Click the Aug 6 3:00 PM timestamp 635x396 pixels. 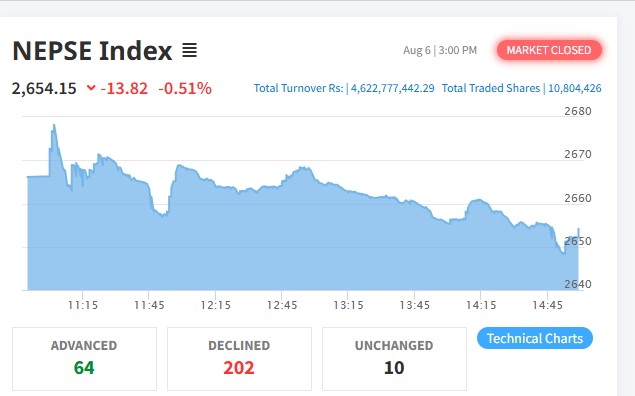point(440,50)
